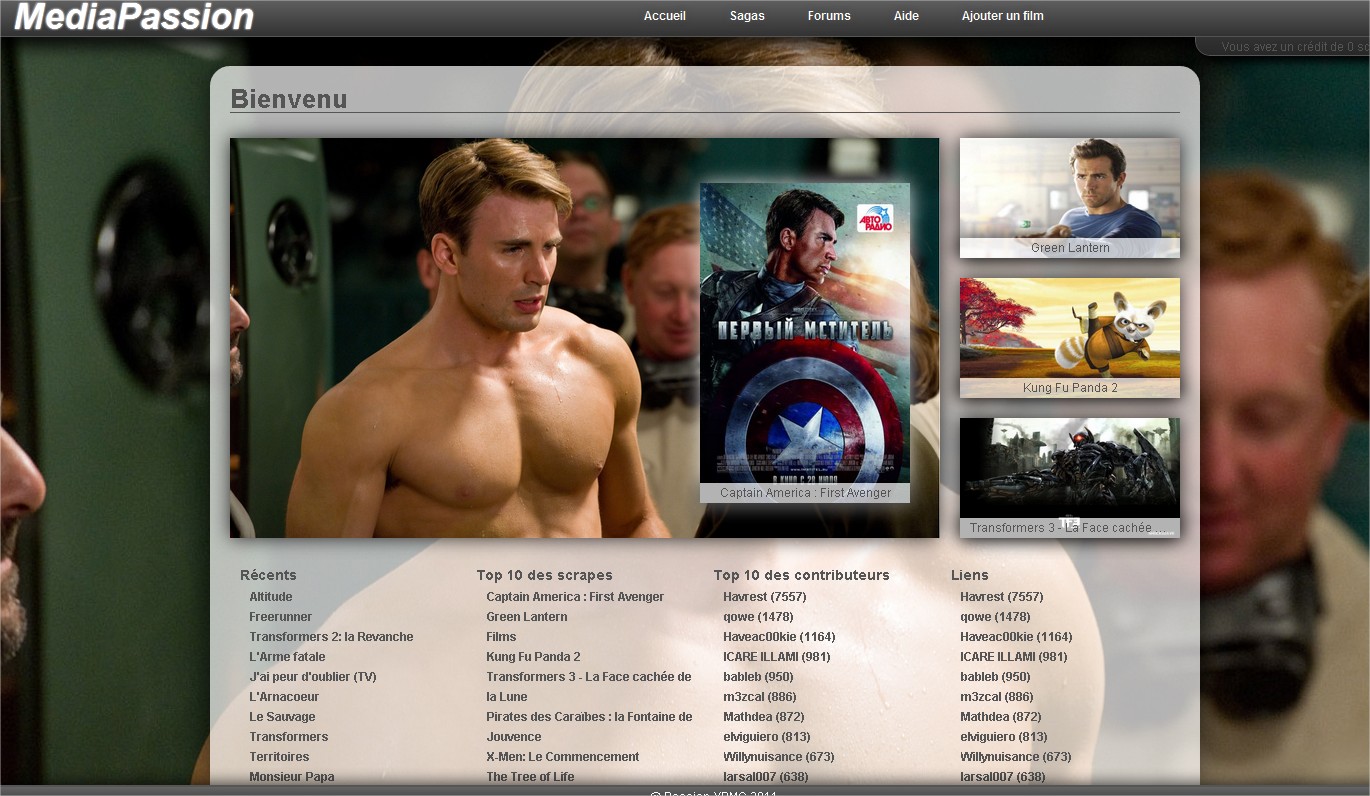Click the Bienvenu page heading
Image resolution: width=1370 pixels, height=796 pixels.
tap(289, 99)
